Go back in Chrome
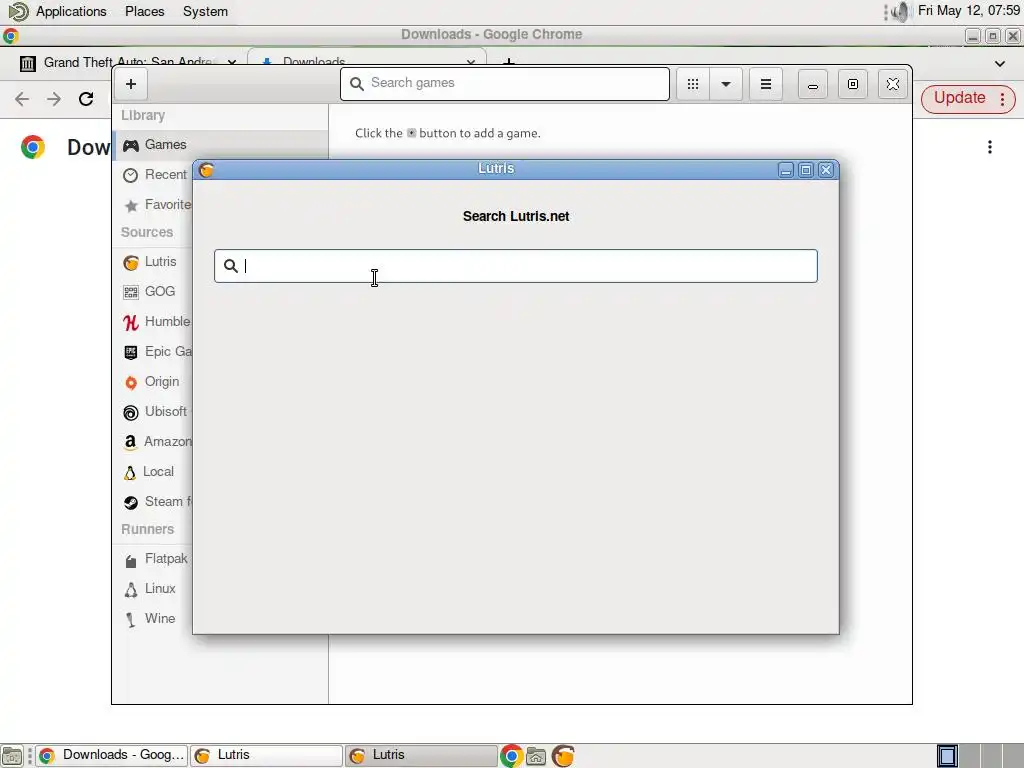This screenshot has width=1024, height=768. tap(22, 99)
